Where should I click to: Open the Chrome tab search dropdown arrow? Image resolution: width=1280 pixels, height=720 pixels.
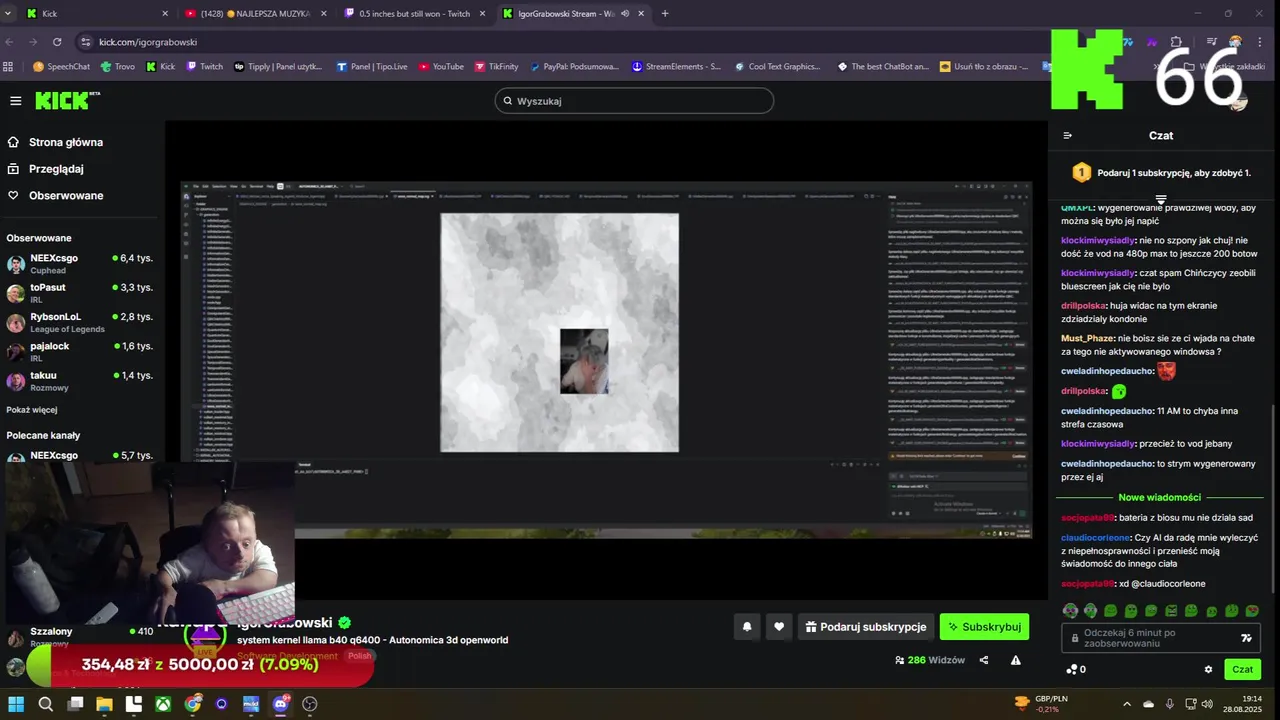tap(9, 14)
